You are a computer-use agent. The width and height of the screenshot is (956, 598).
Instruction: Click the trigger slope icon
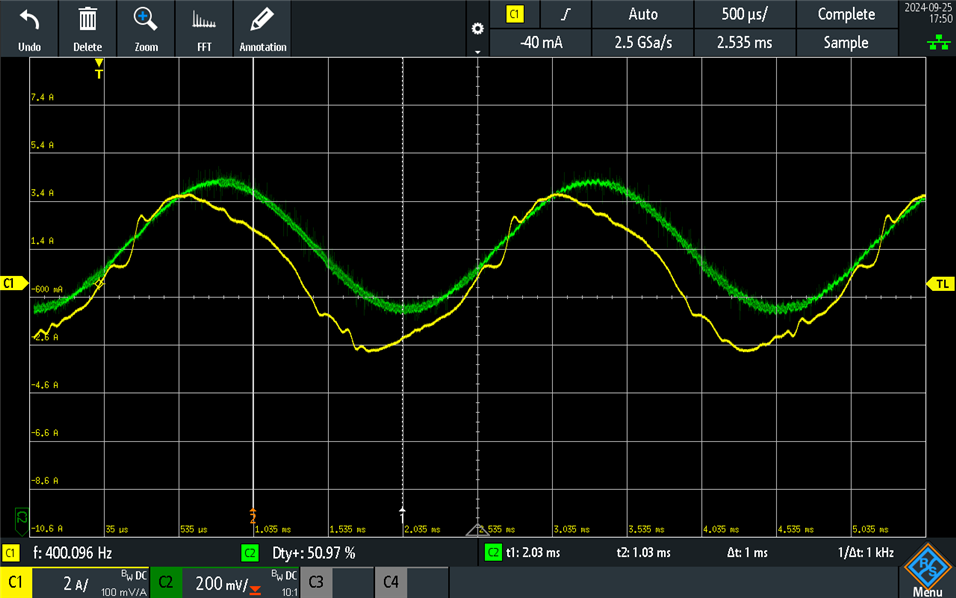[x=566, y=14]
